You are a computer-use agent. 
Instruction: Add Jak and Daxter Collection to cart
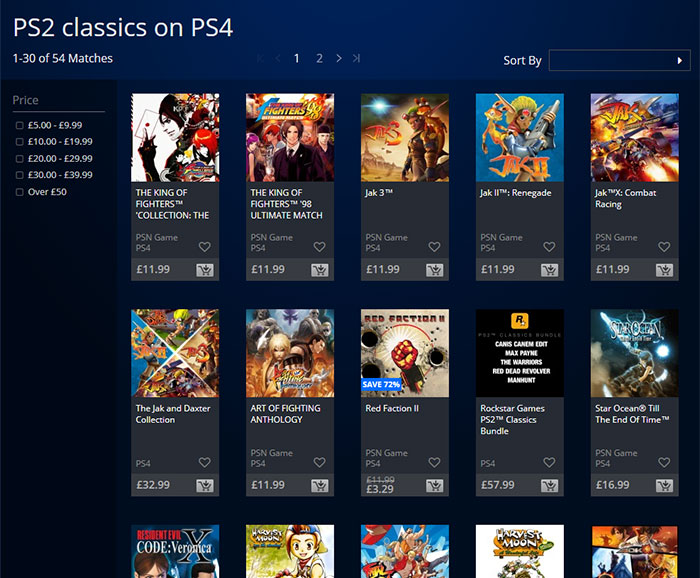(205, 486)
